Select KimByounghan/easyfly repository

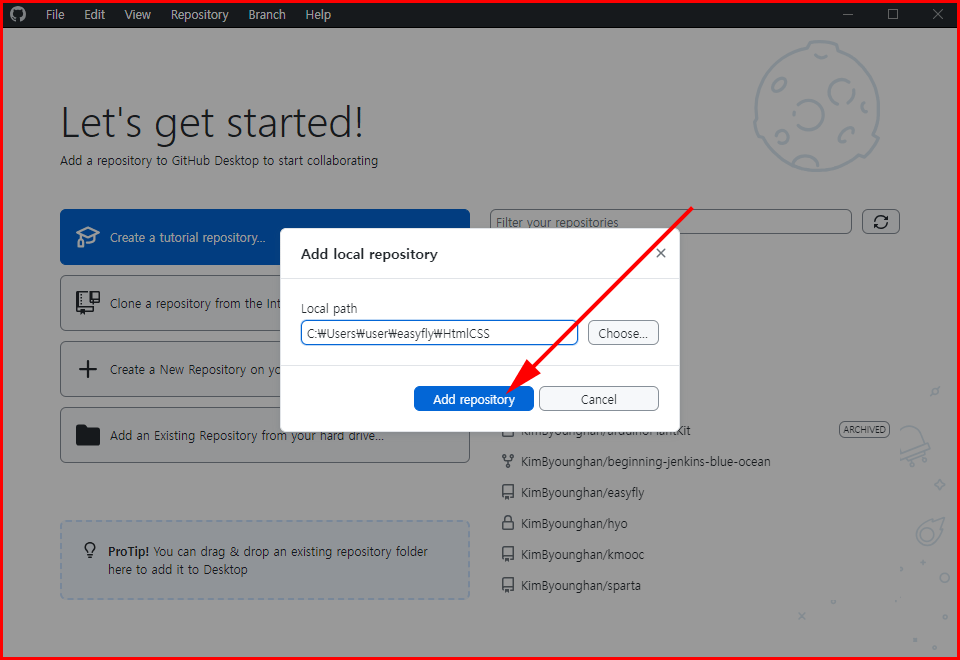coord(582,493)
